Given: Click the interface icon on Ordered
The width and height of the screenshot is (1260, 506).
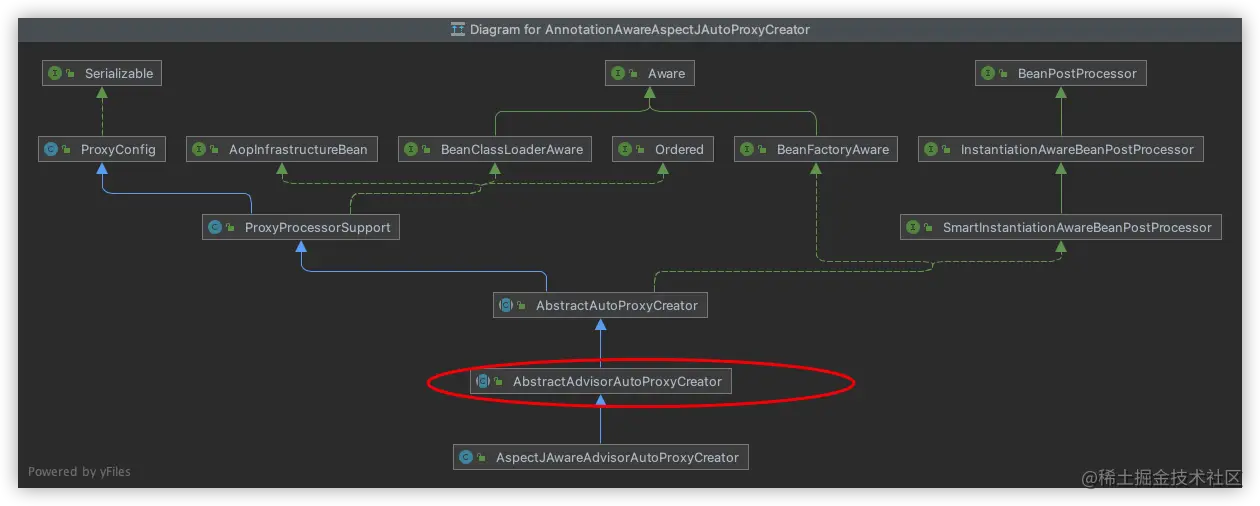Looking at the screenshot, I should click(626, 149).
